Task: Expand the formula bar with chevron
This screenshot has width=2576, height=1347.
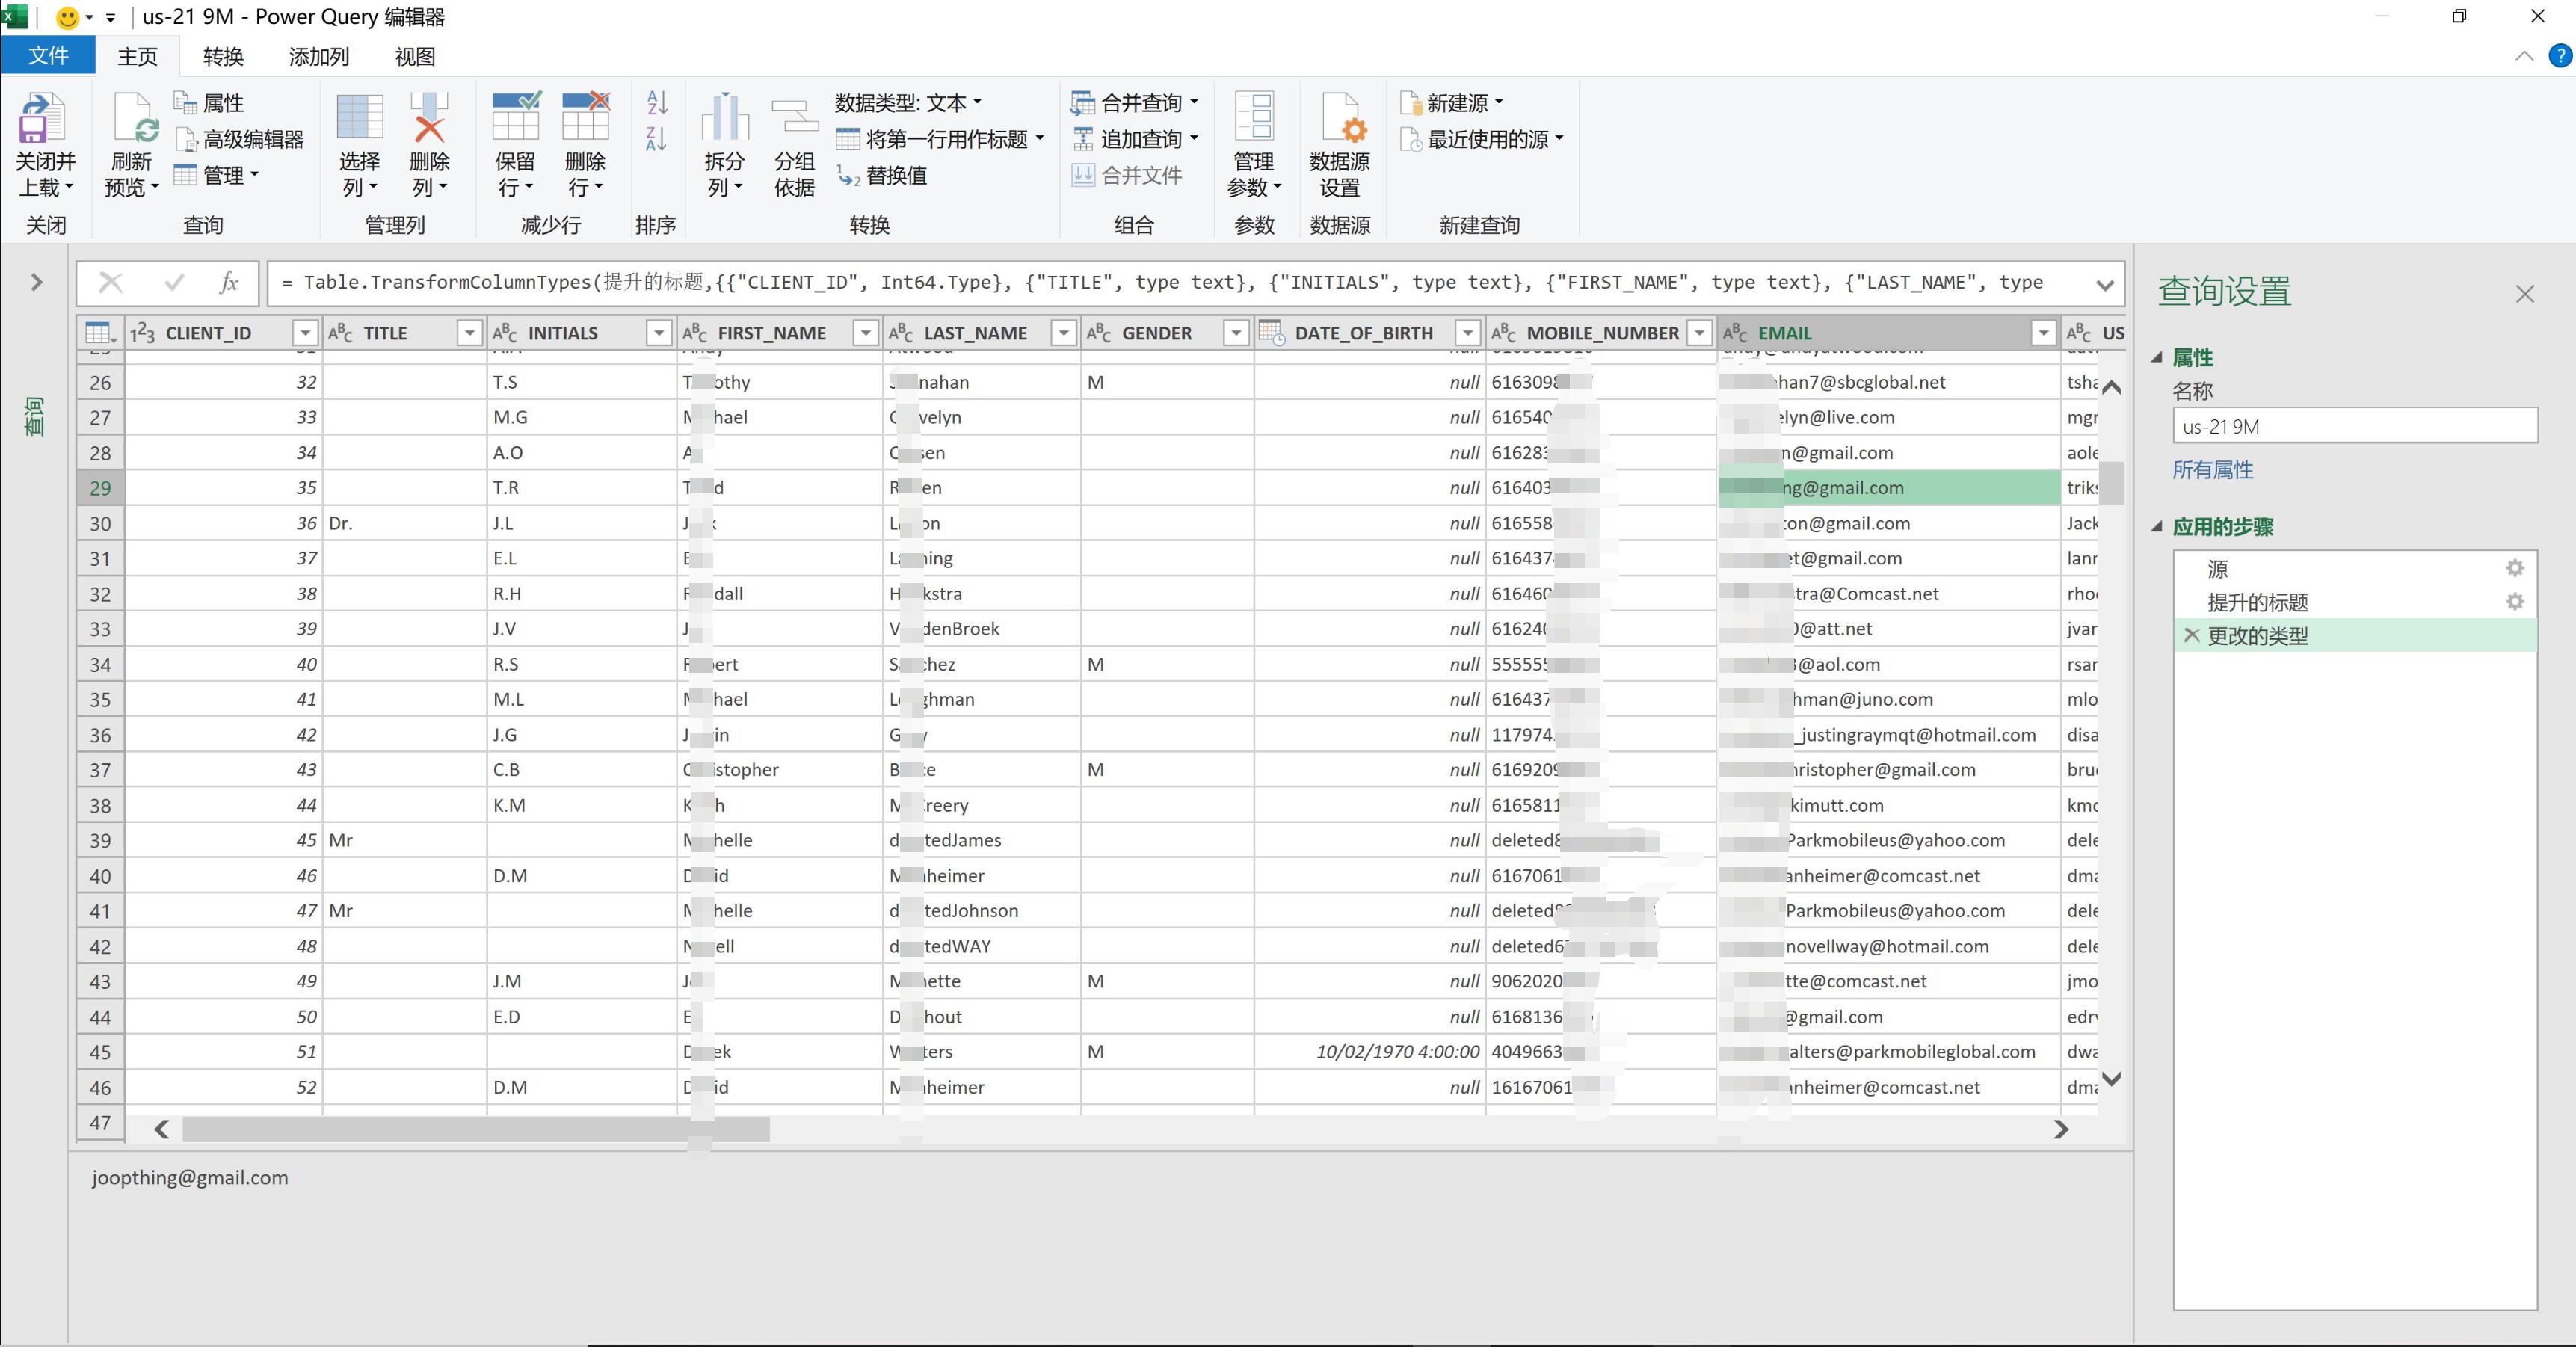Action: click(2104, 285)
